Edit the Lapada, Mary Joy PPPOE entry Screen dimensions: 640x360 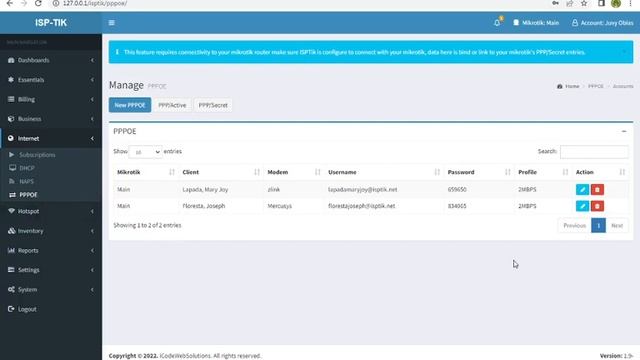pos(582,189)
